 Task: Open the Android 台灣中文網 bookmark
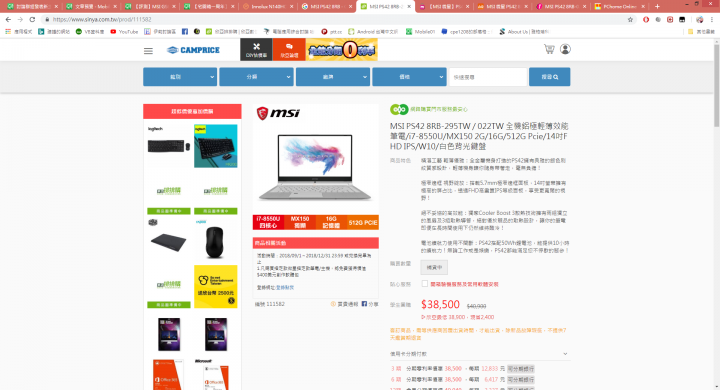click(373, 32)
